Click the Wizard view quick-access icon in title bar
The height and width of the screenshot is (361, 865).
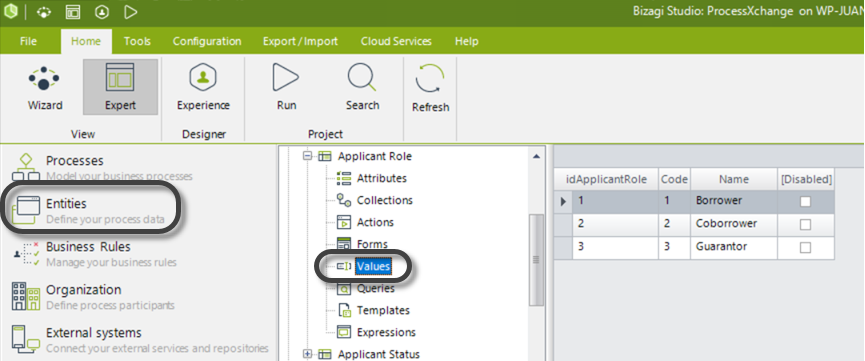[45, 12]
